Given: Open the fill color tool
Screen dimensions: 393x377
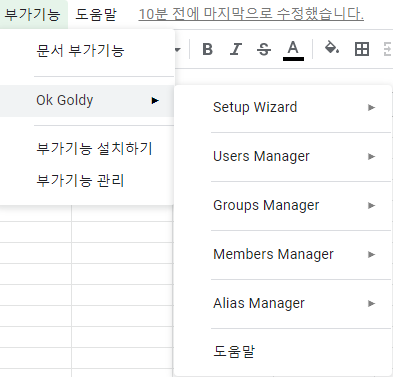Looking at the screenshot, I should [x=332, y=49].
